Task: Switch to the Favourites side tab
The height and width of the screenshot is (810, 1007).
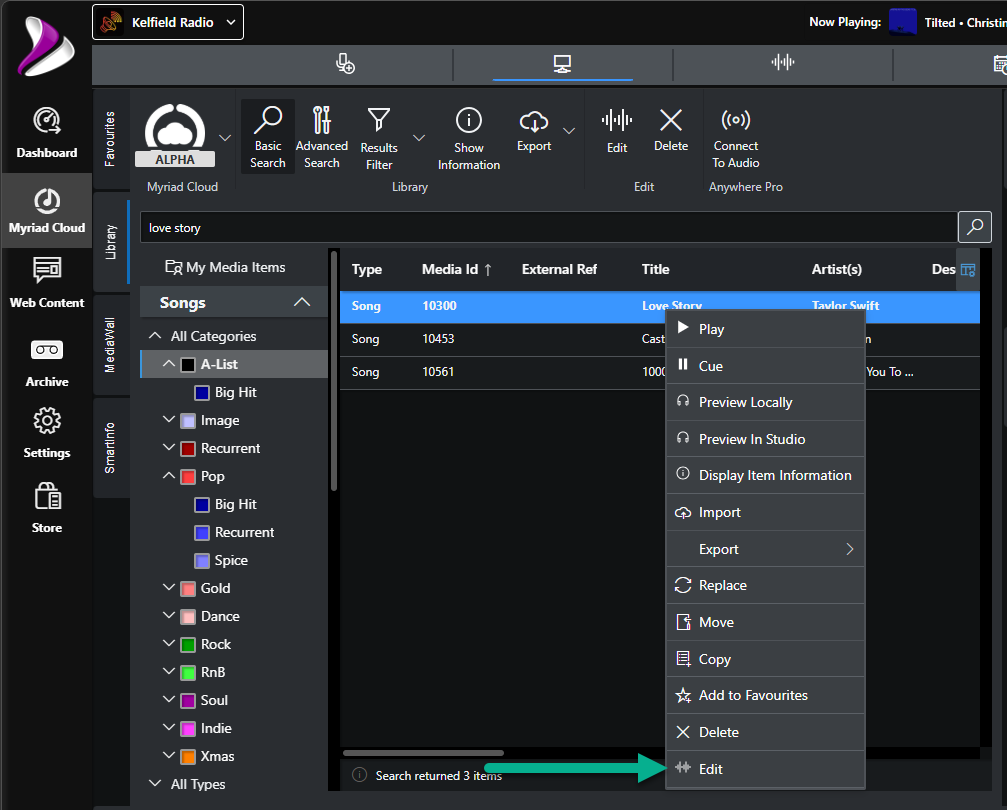Action: [x=111, y=139]
